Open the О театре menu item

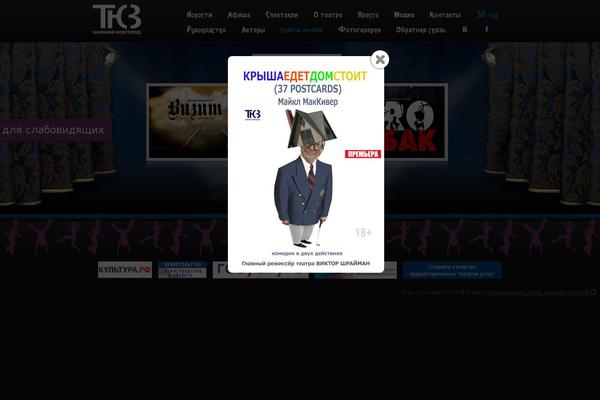(x=328, y=15)
